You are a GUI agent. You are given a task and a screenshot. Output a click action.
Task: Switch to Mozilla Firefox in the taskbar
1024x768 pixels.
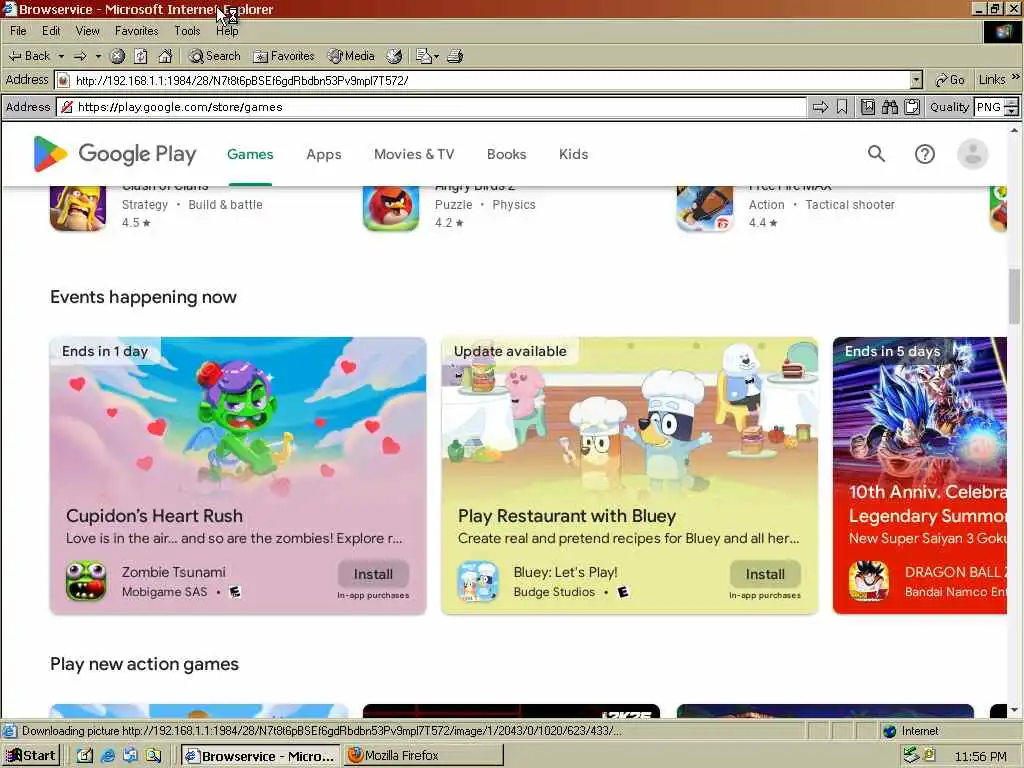click(424, 756)
